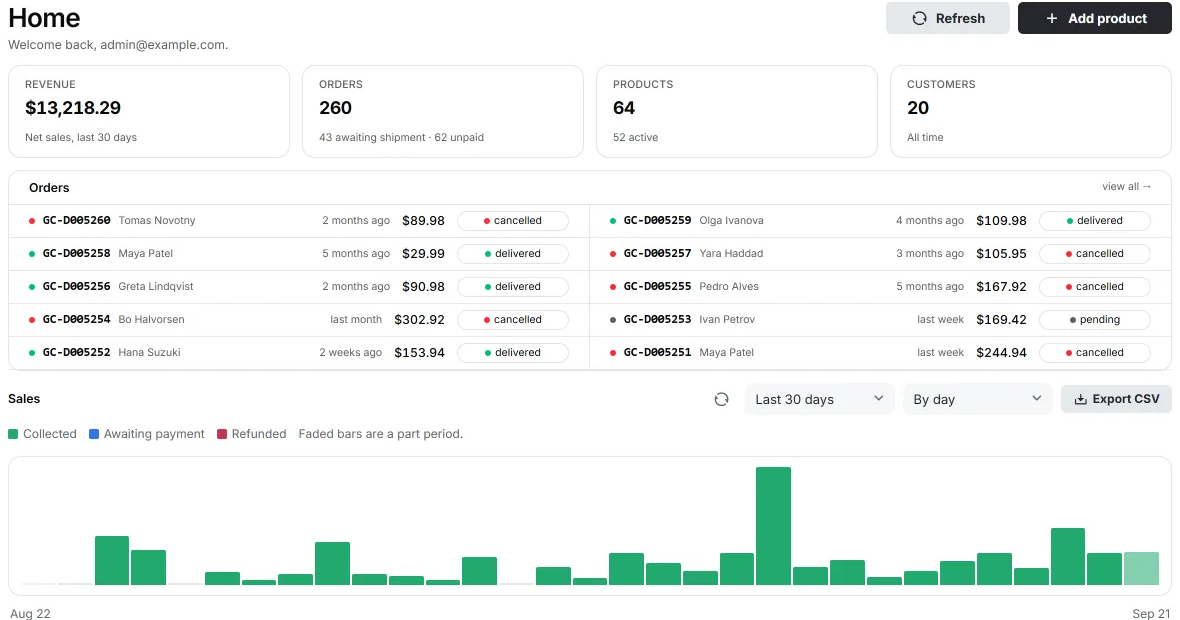This screenshot has height=620, width=1180.
Task: Click the Refresh button at top
Action: click(947, 18)
